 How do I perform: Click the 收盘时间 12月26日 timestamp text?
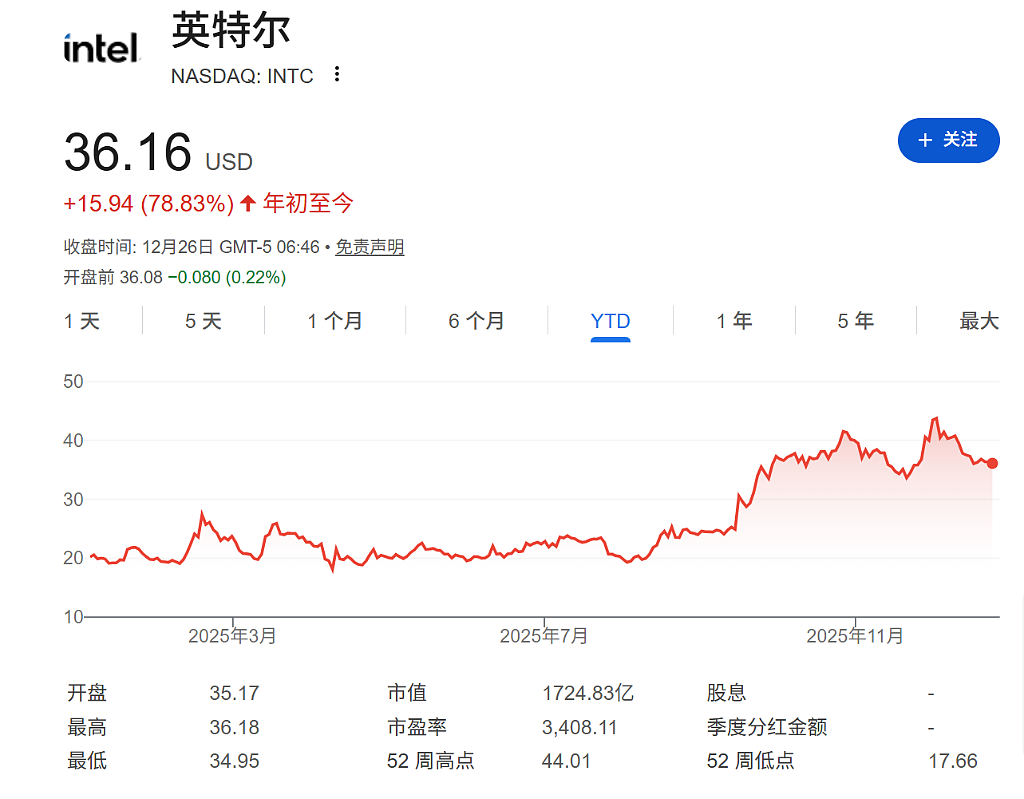pos(191,247)
